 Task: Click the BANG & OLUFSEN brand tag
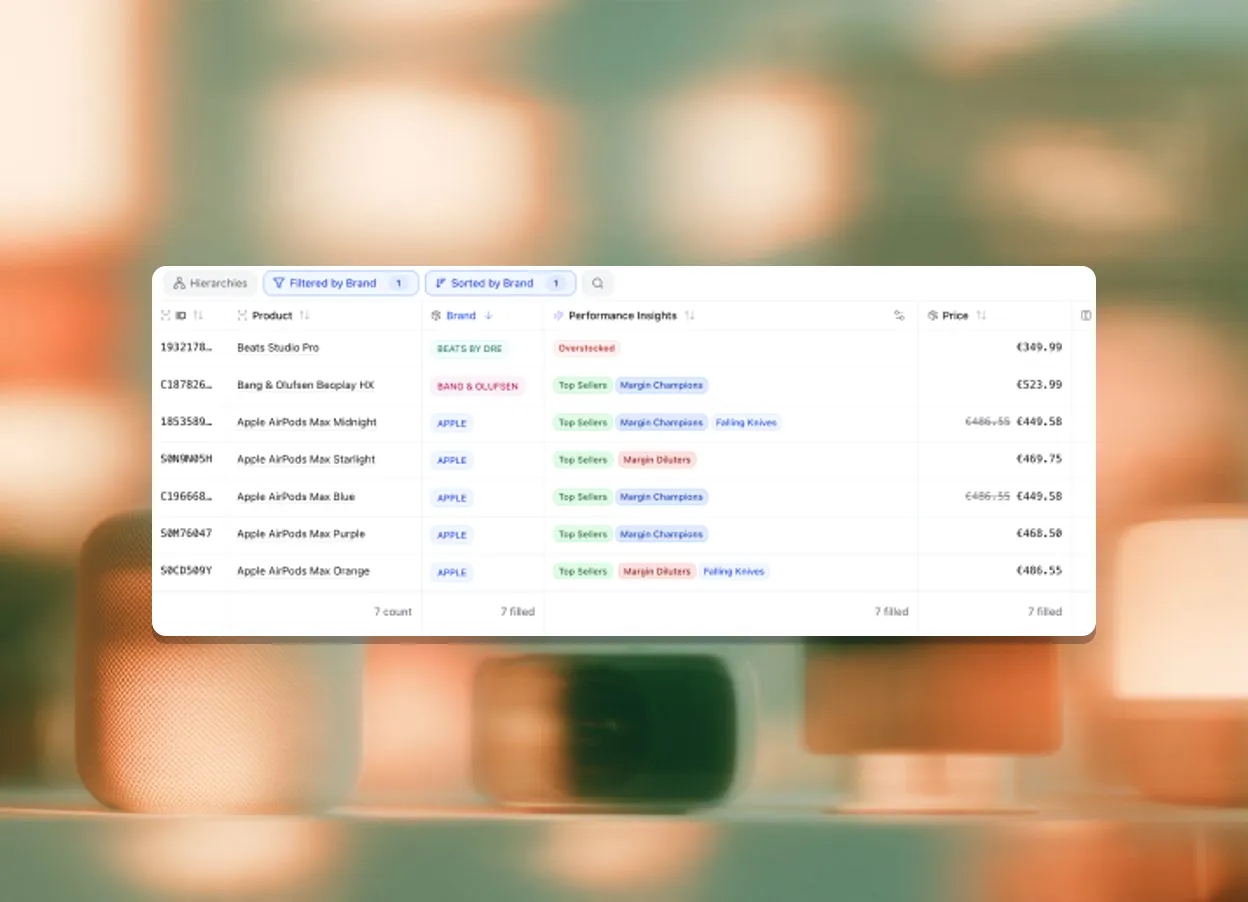click(478, 386)
